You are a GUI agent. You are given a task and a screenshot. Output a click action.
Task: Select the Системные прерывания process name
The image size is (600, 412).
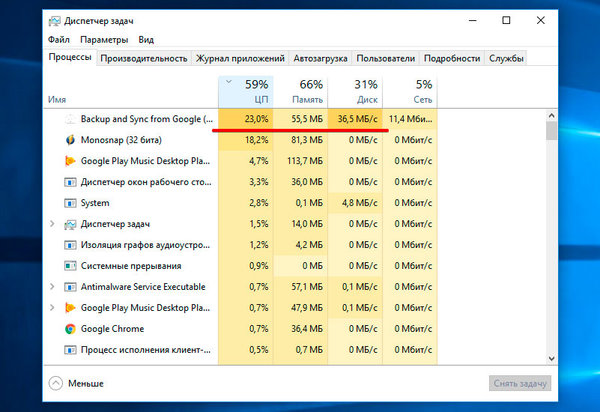pyautogui.click(x=131, y=266)
